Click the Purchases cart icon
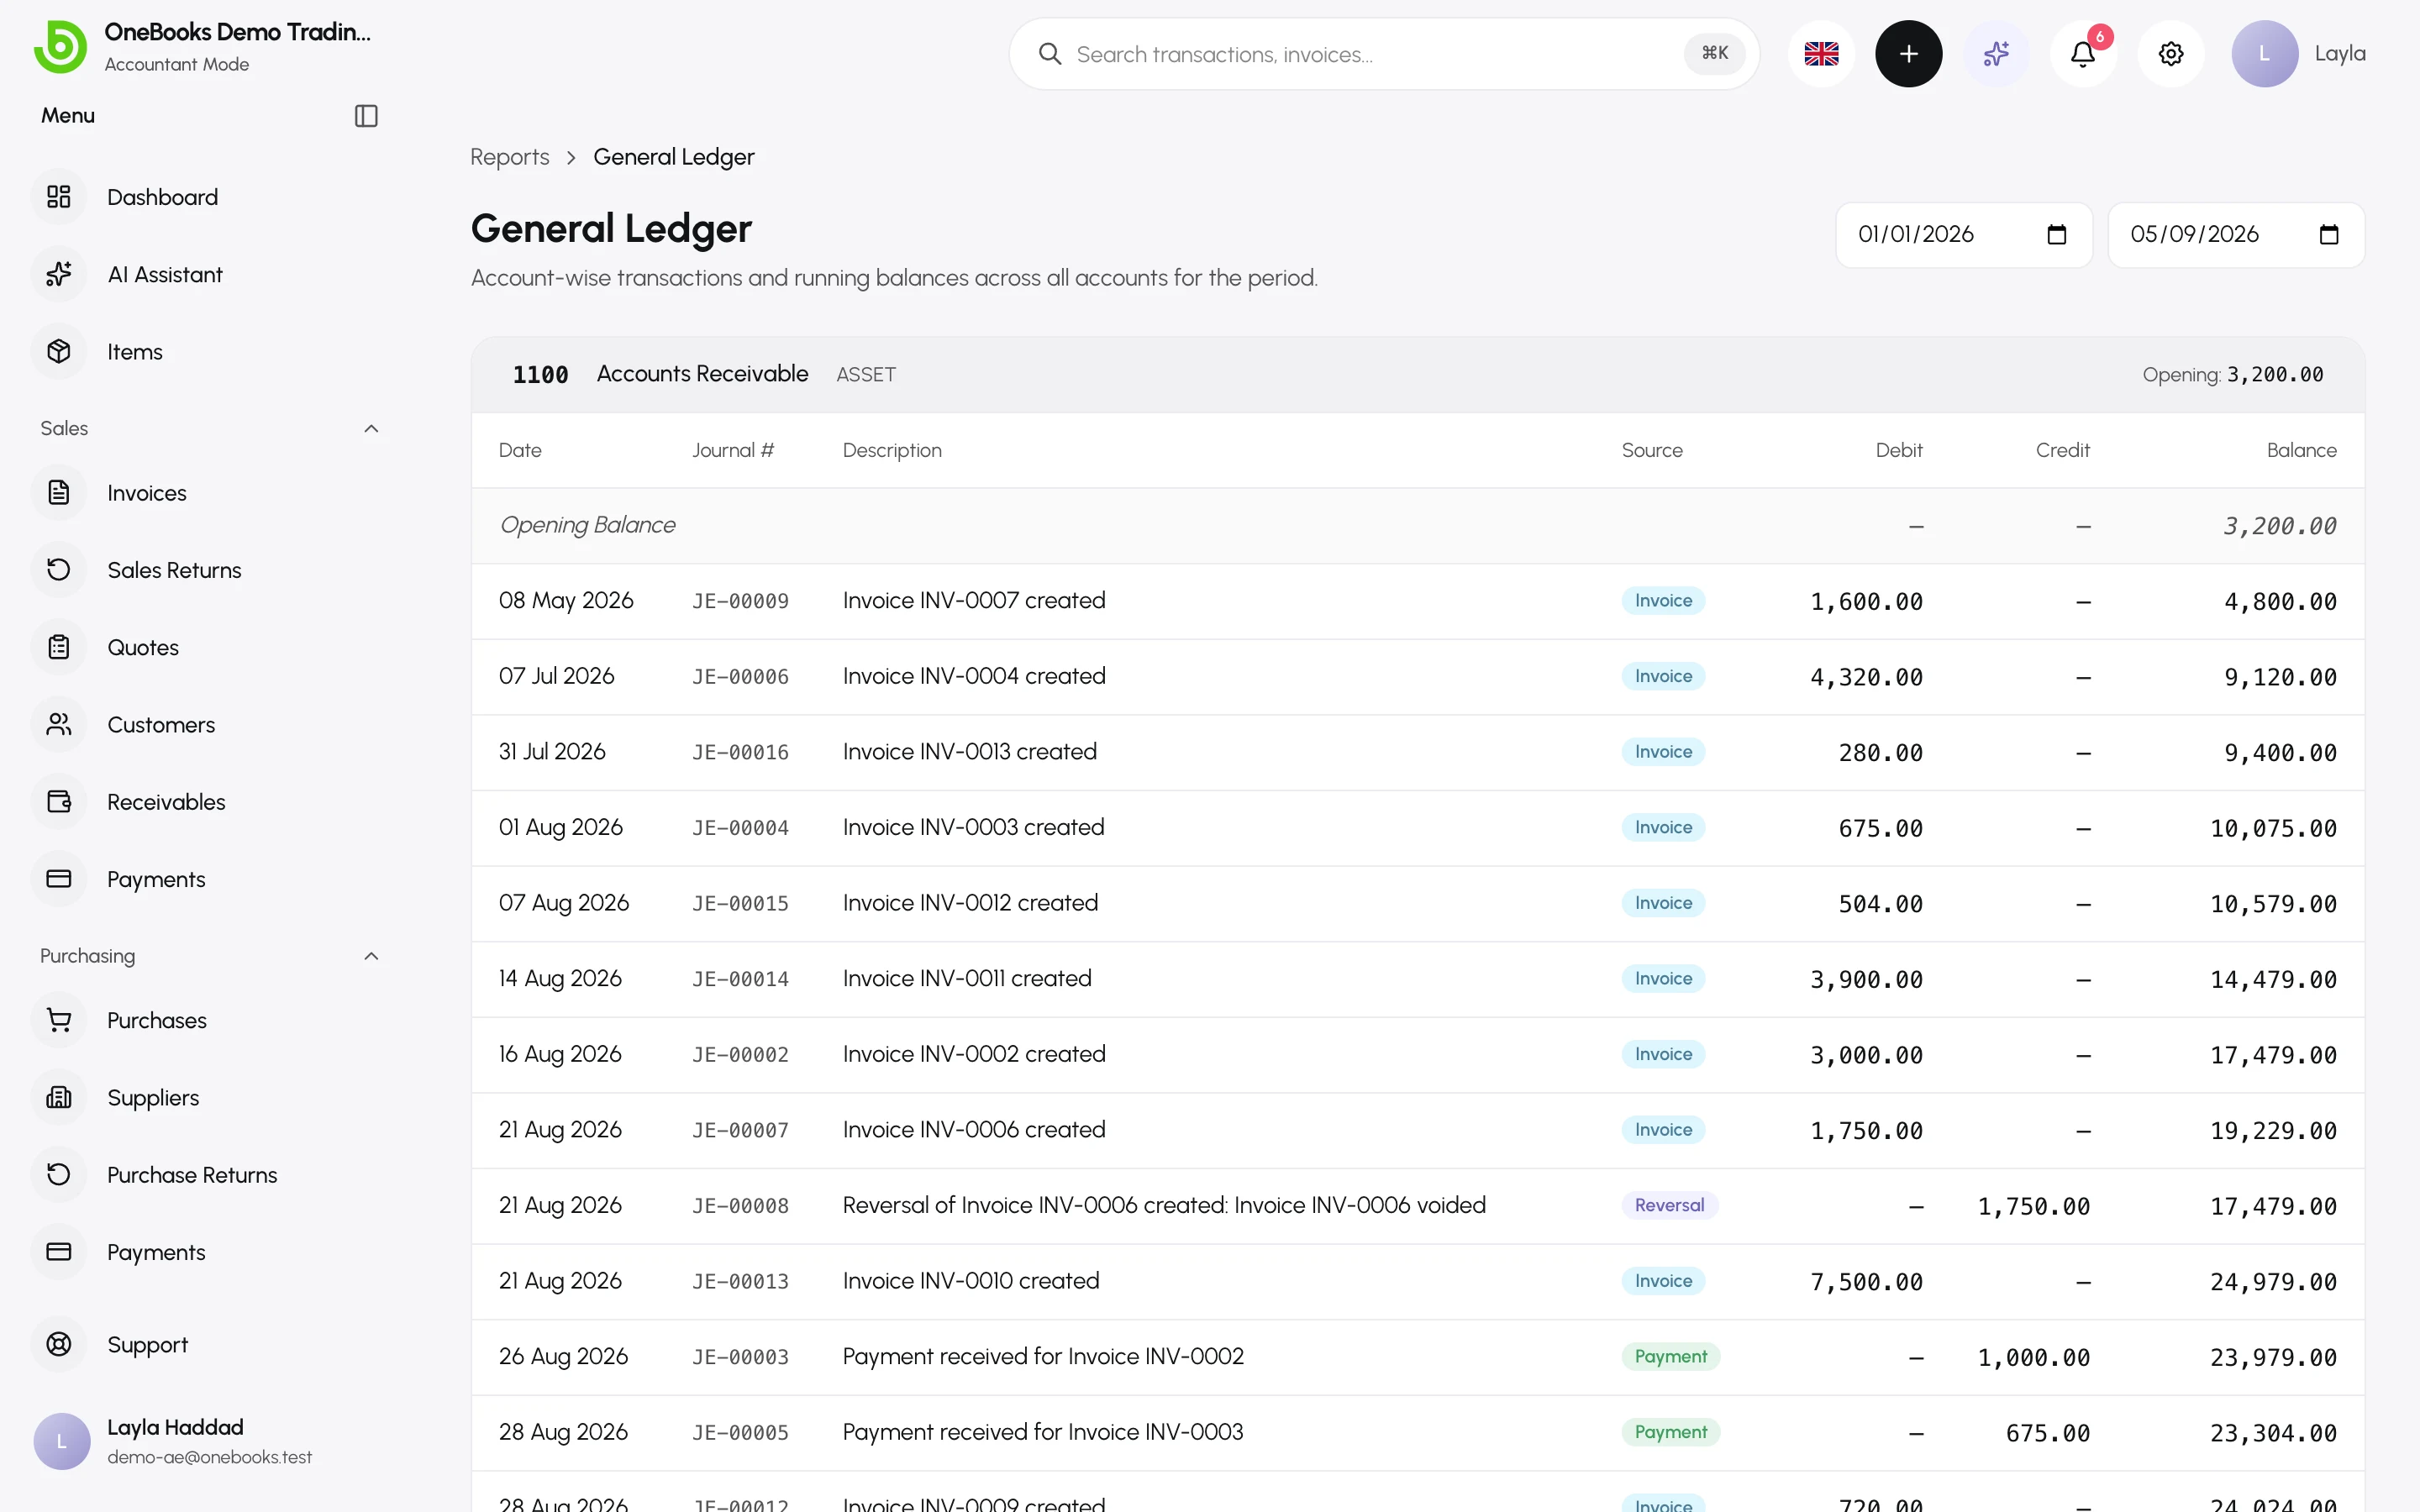 click(x=59, y=1020)
